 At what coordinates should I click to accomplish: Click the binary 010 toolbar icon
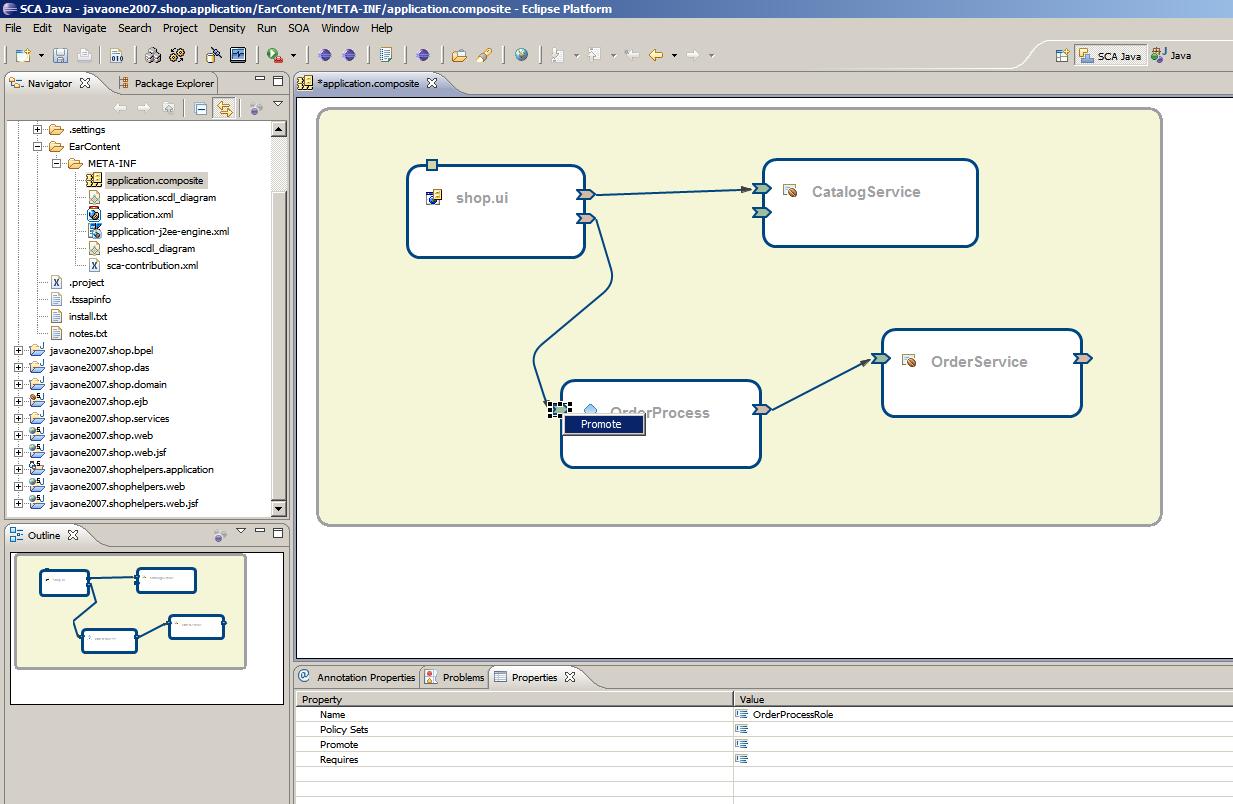click(116, 56)
